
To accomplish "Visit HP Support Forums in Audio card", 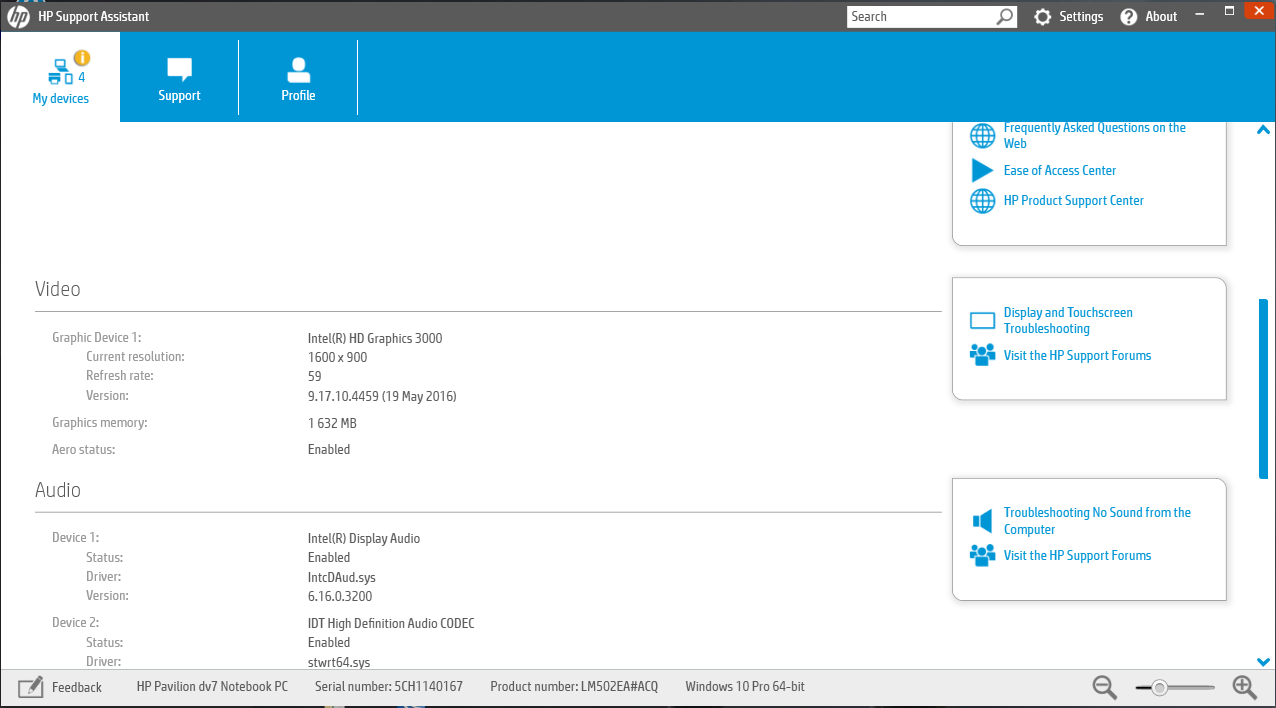I will [1077, 555].
